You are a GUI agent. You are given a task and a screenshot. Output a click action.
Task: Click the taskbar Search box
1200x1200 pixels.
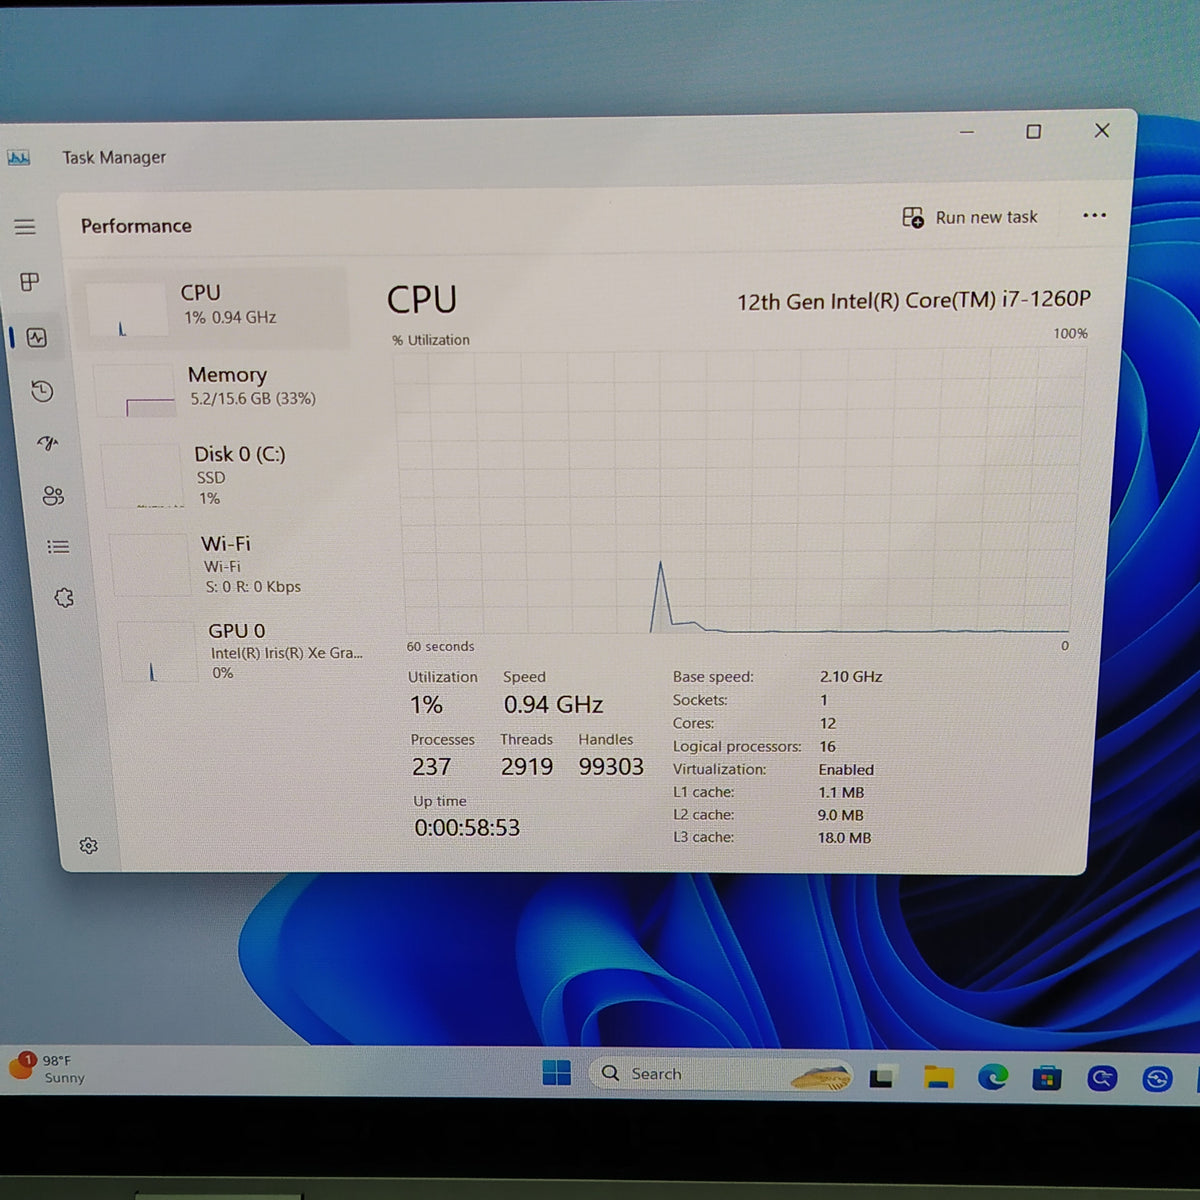722,1074
